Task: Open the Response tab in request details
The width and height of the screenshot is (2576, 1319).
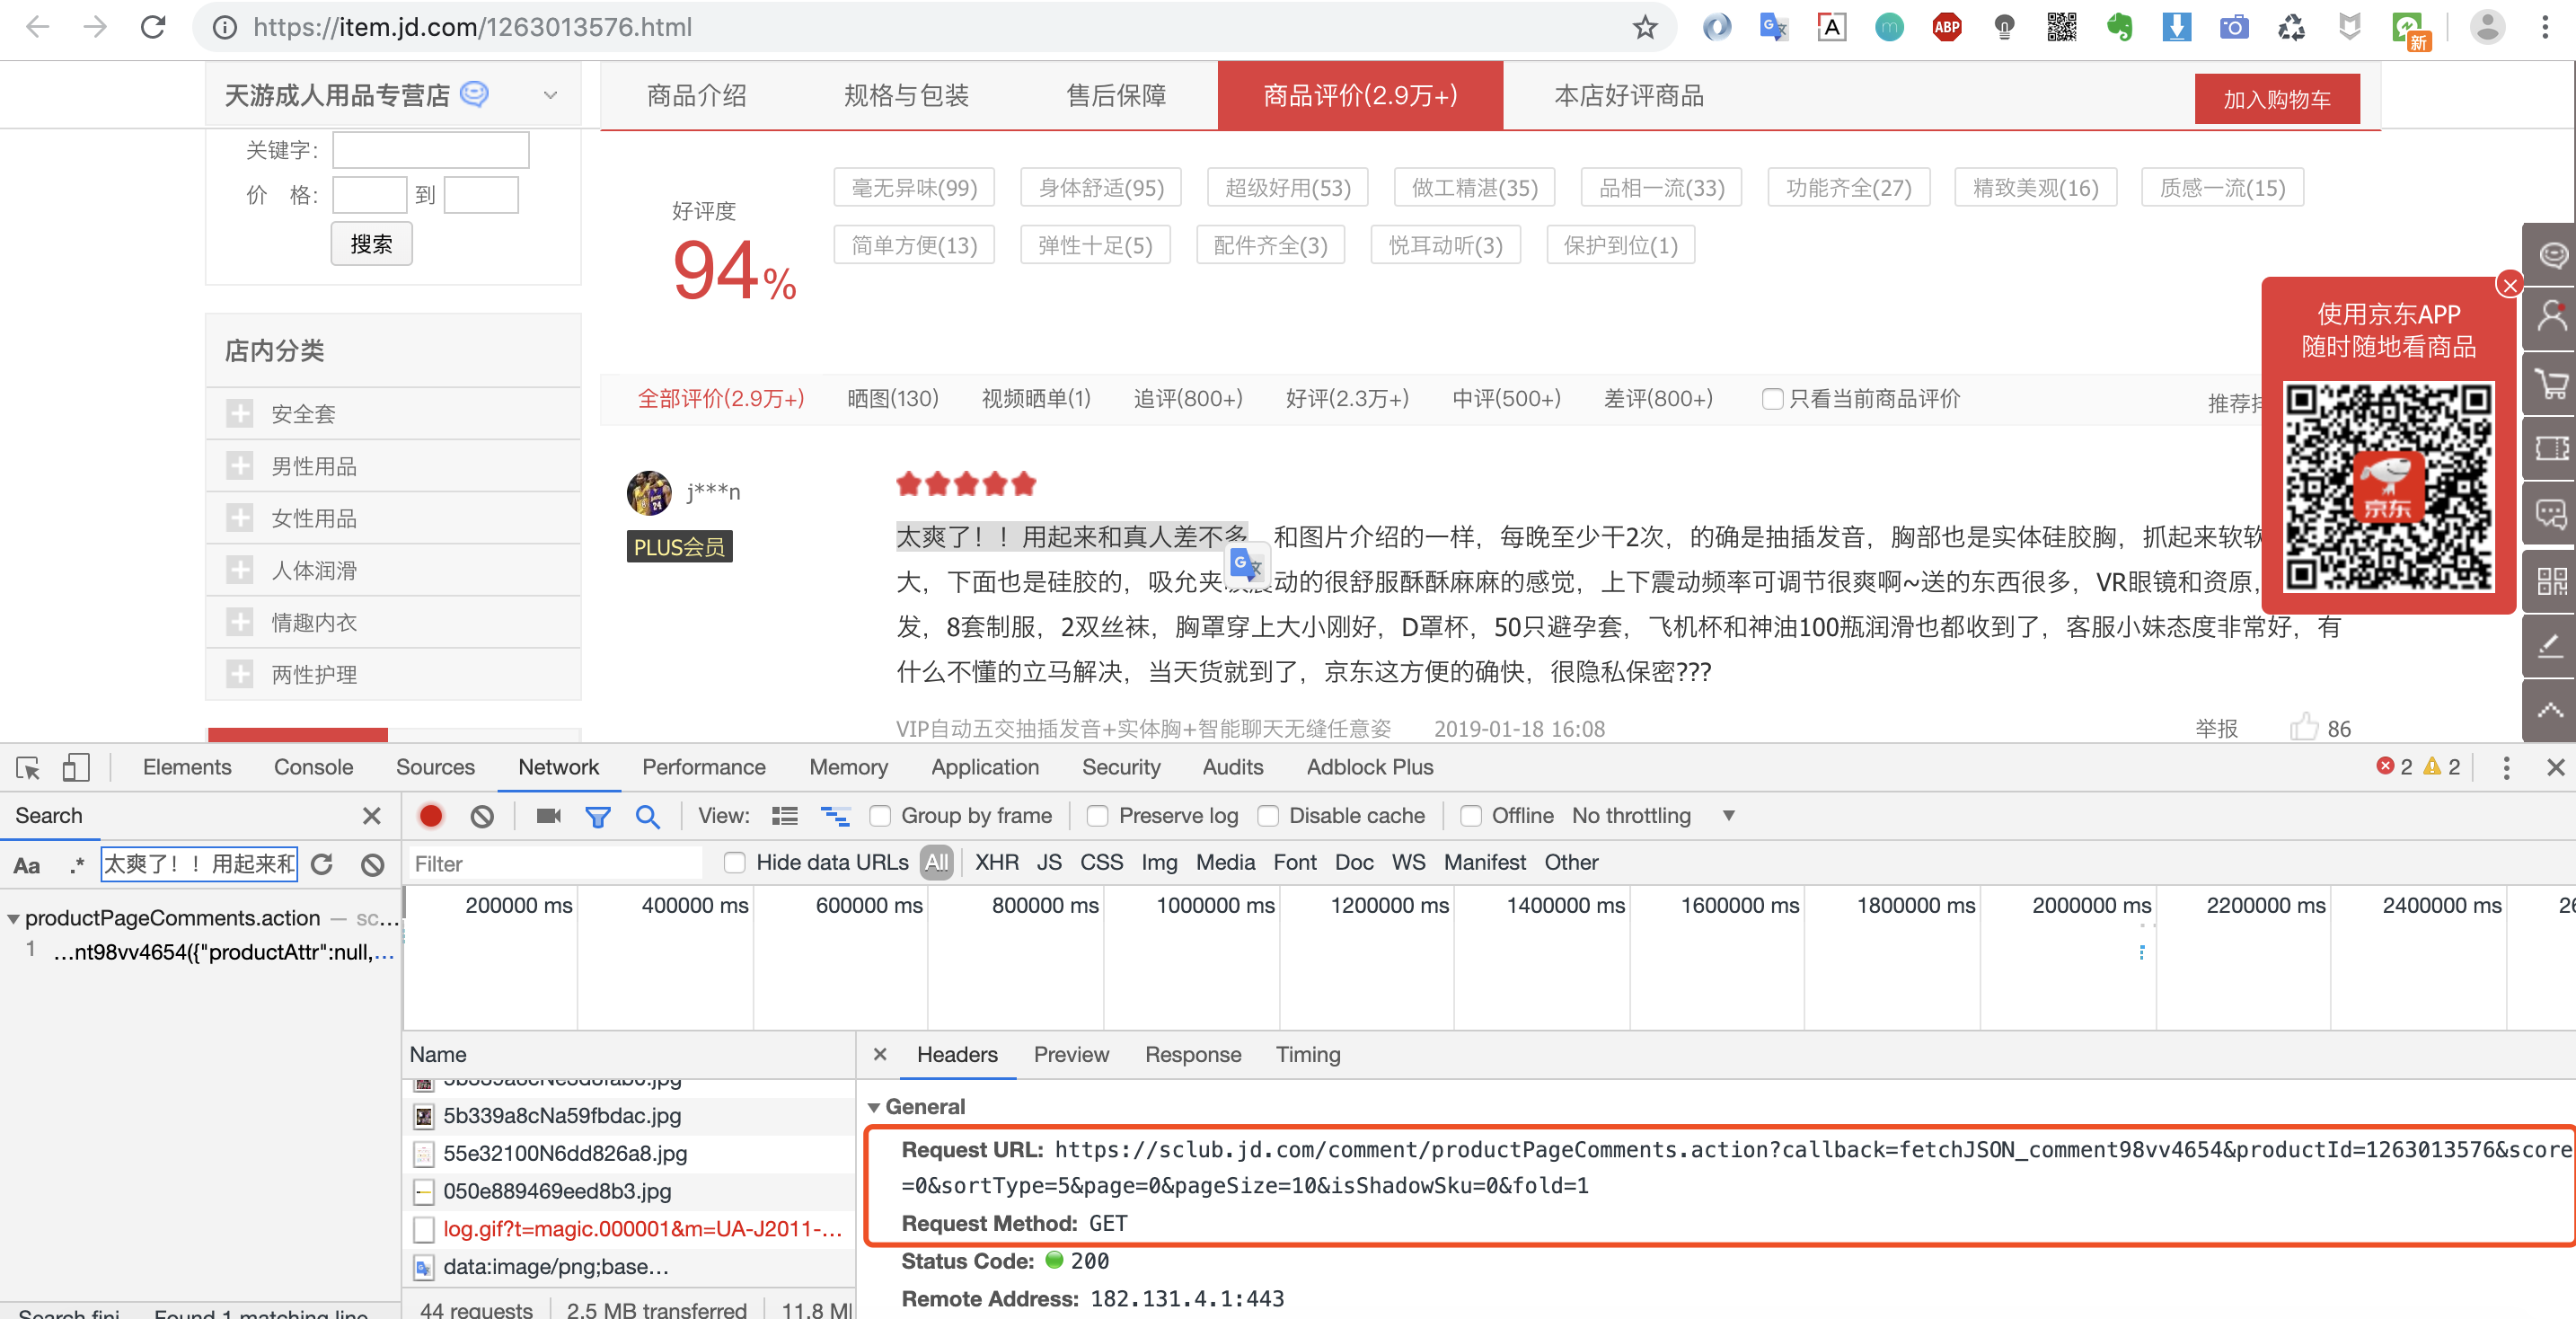Action: tap(1192, 1054)
